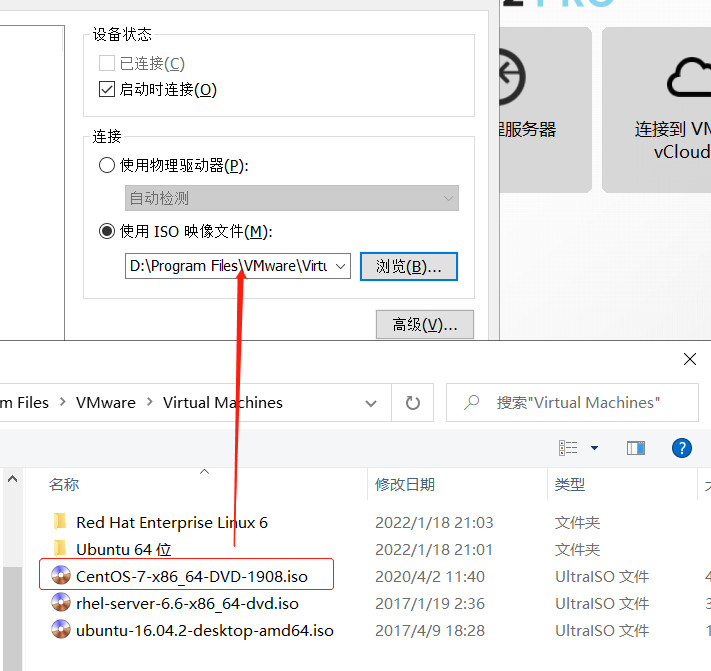Viewport: 711px width, 671px height.
Task: Select ubuntu-16.04.2-desktop-amd64.iso file
Action: (205, 631)
